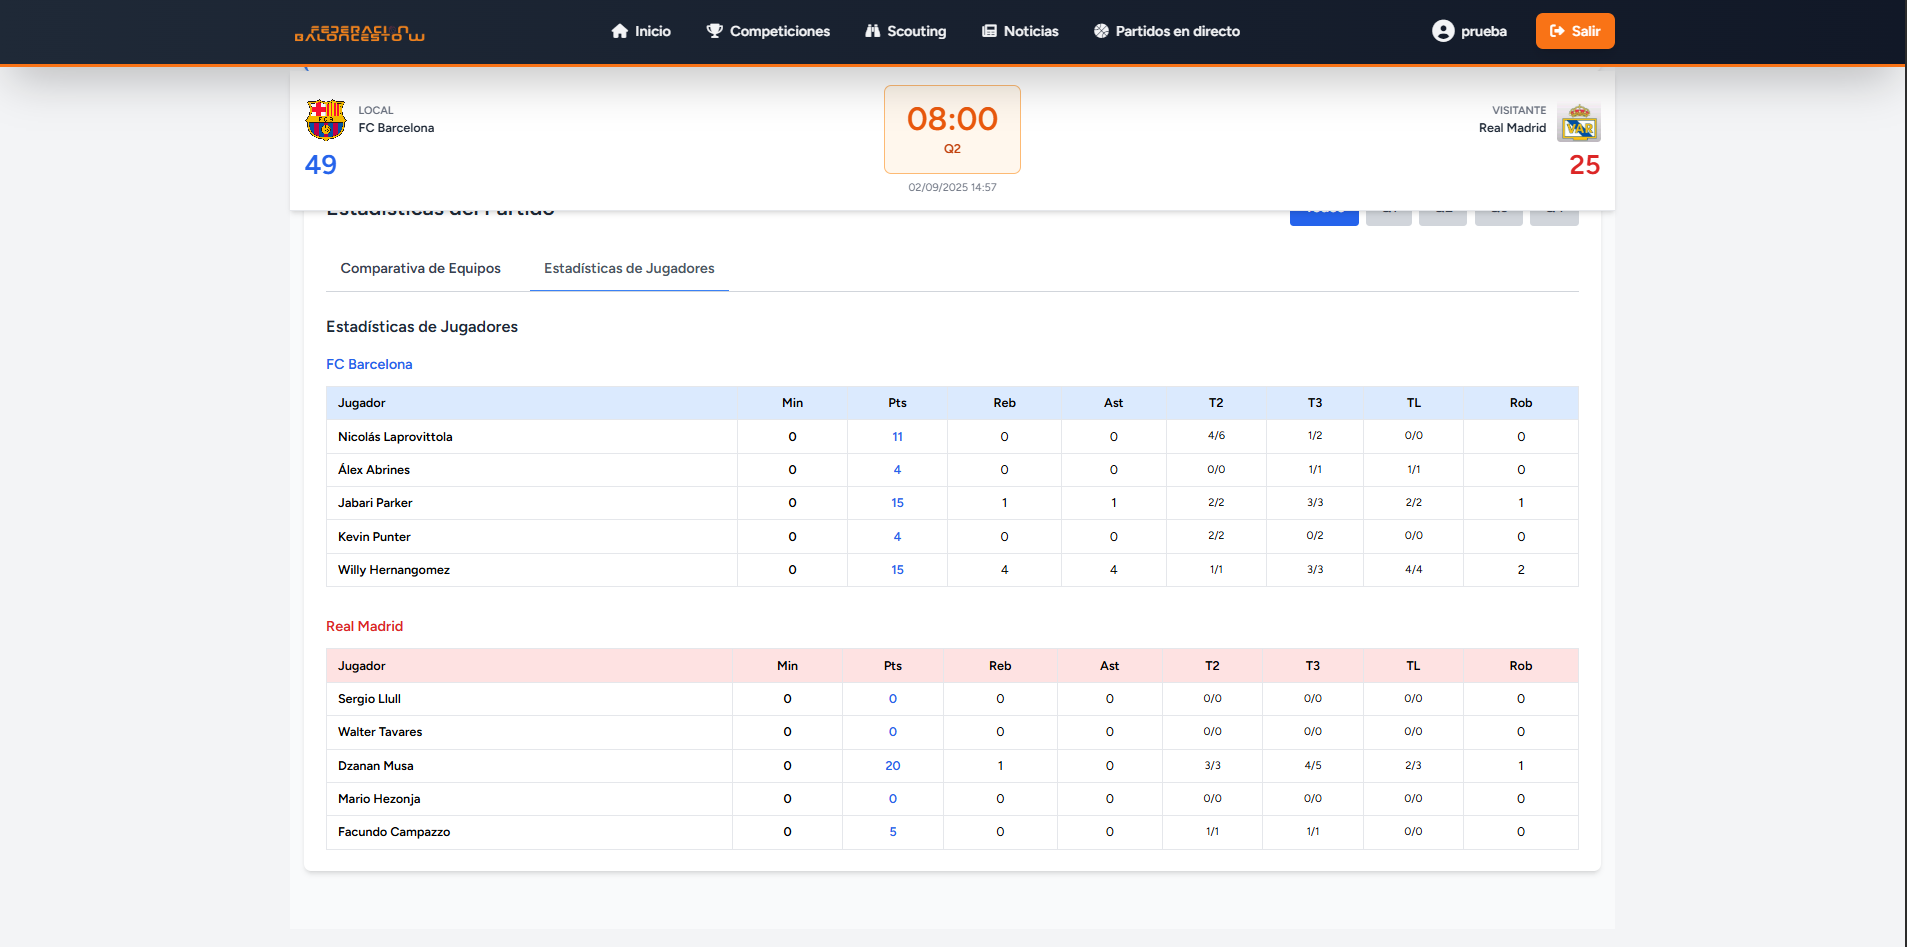Viewport: 1907px width, 947px height.
Task: Select the blue quarter filter button
Action: [x=1323, y=216]
